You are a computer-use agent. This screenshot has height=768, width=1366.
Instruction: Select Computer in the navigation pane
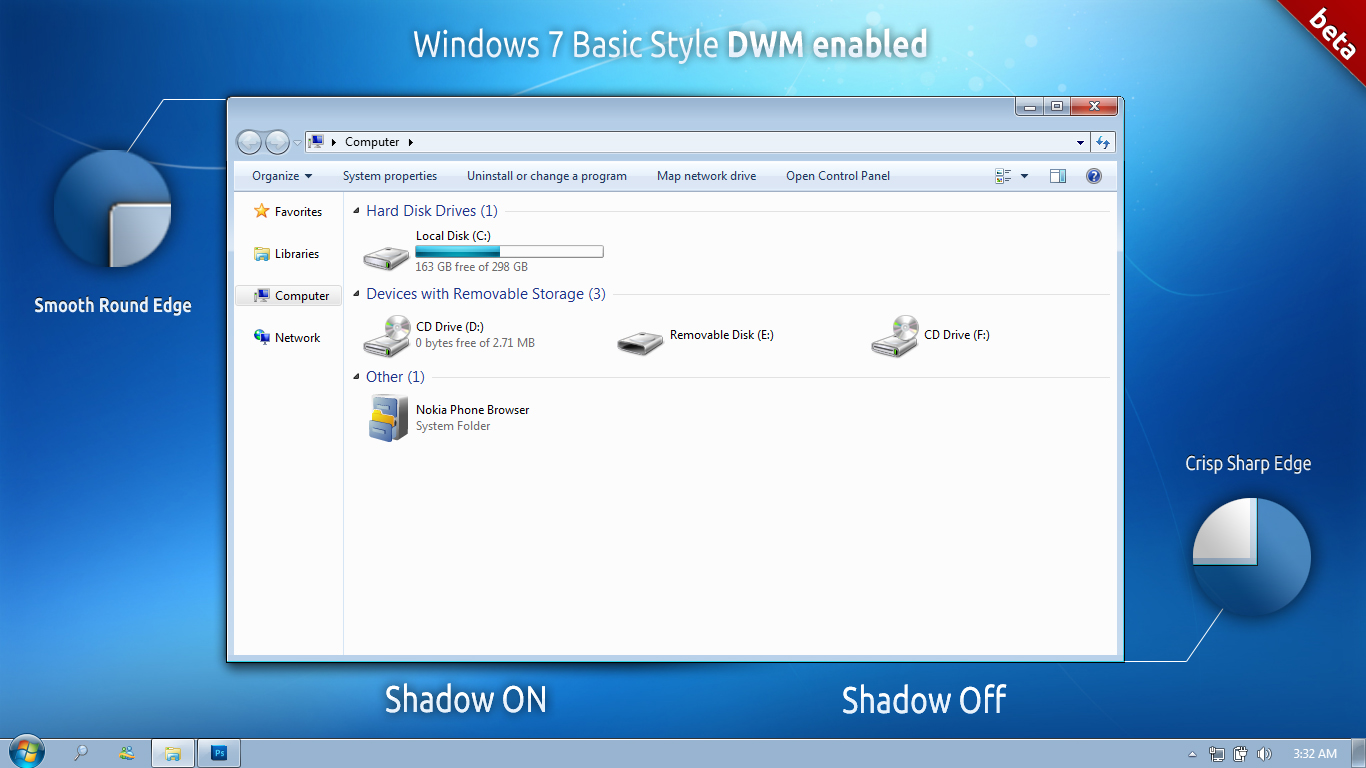pos(288,296)
